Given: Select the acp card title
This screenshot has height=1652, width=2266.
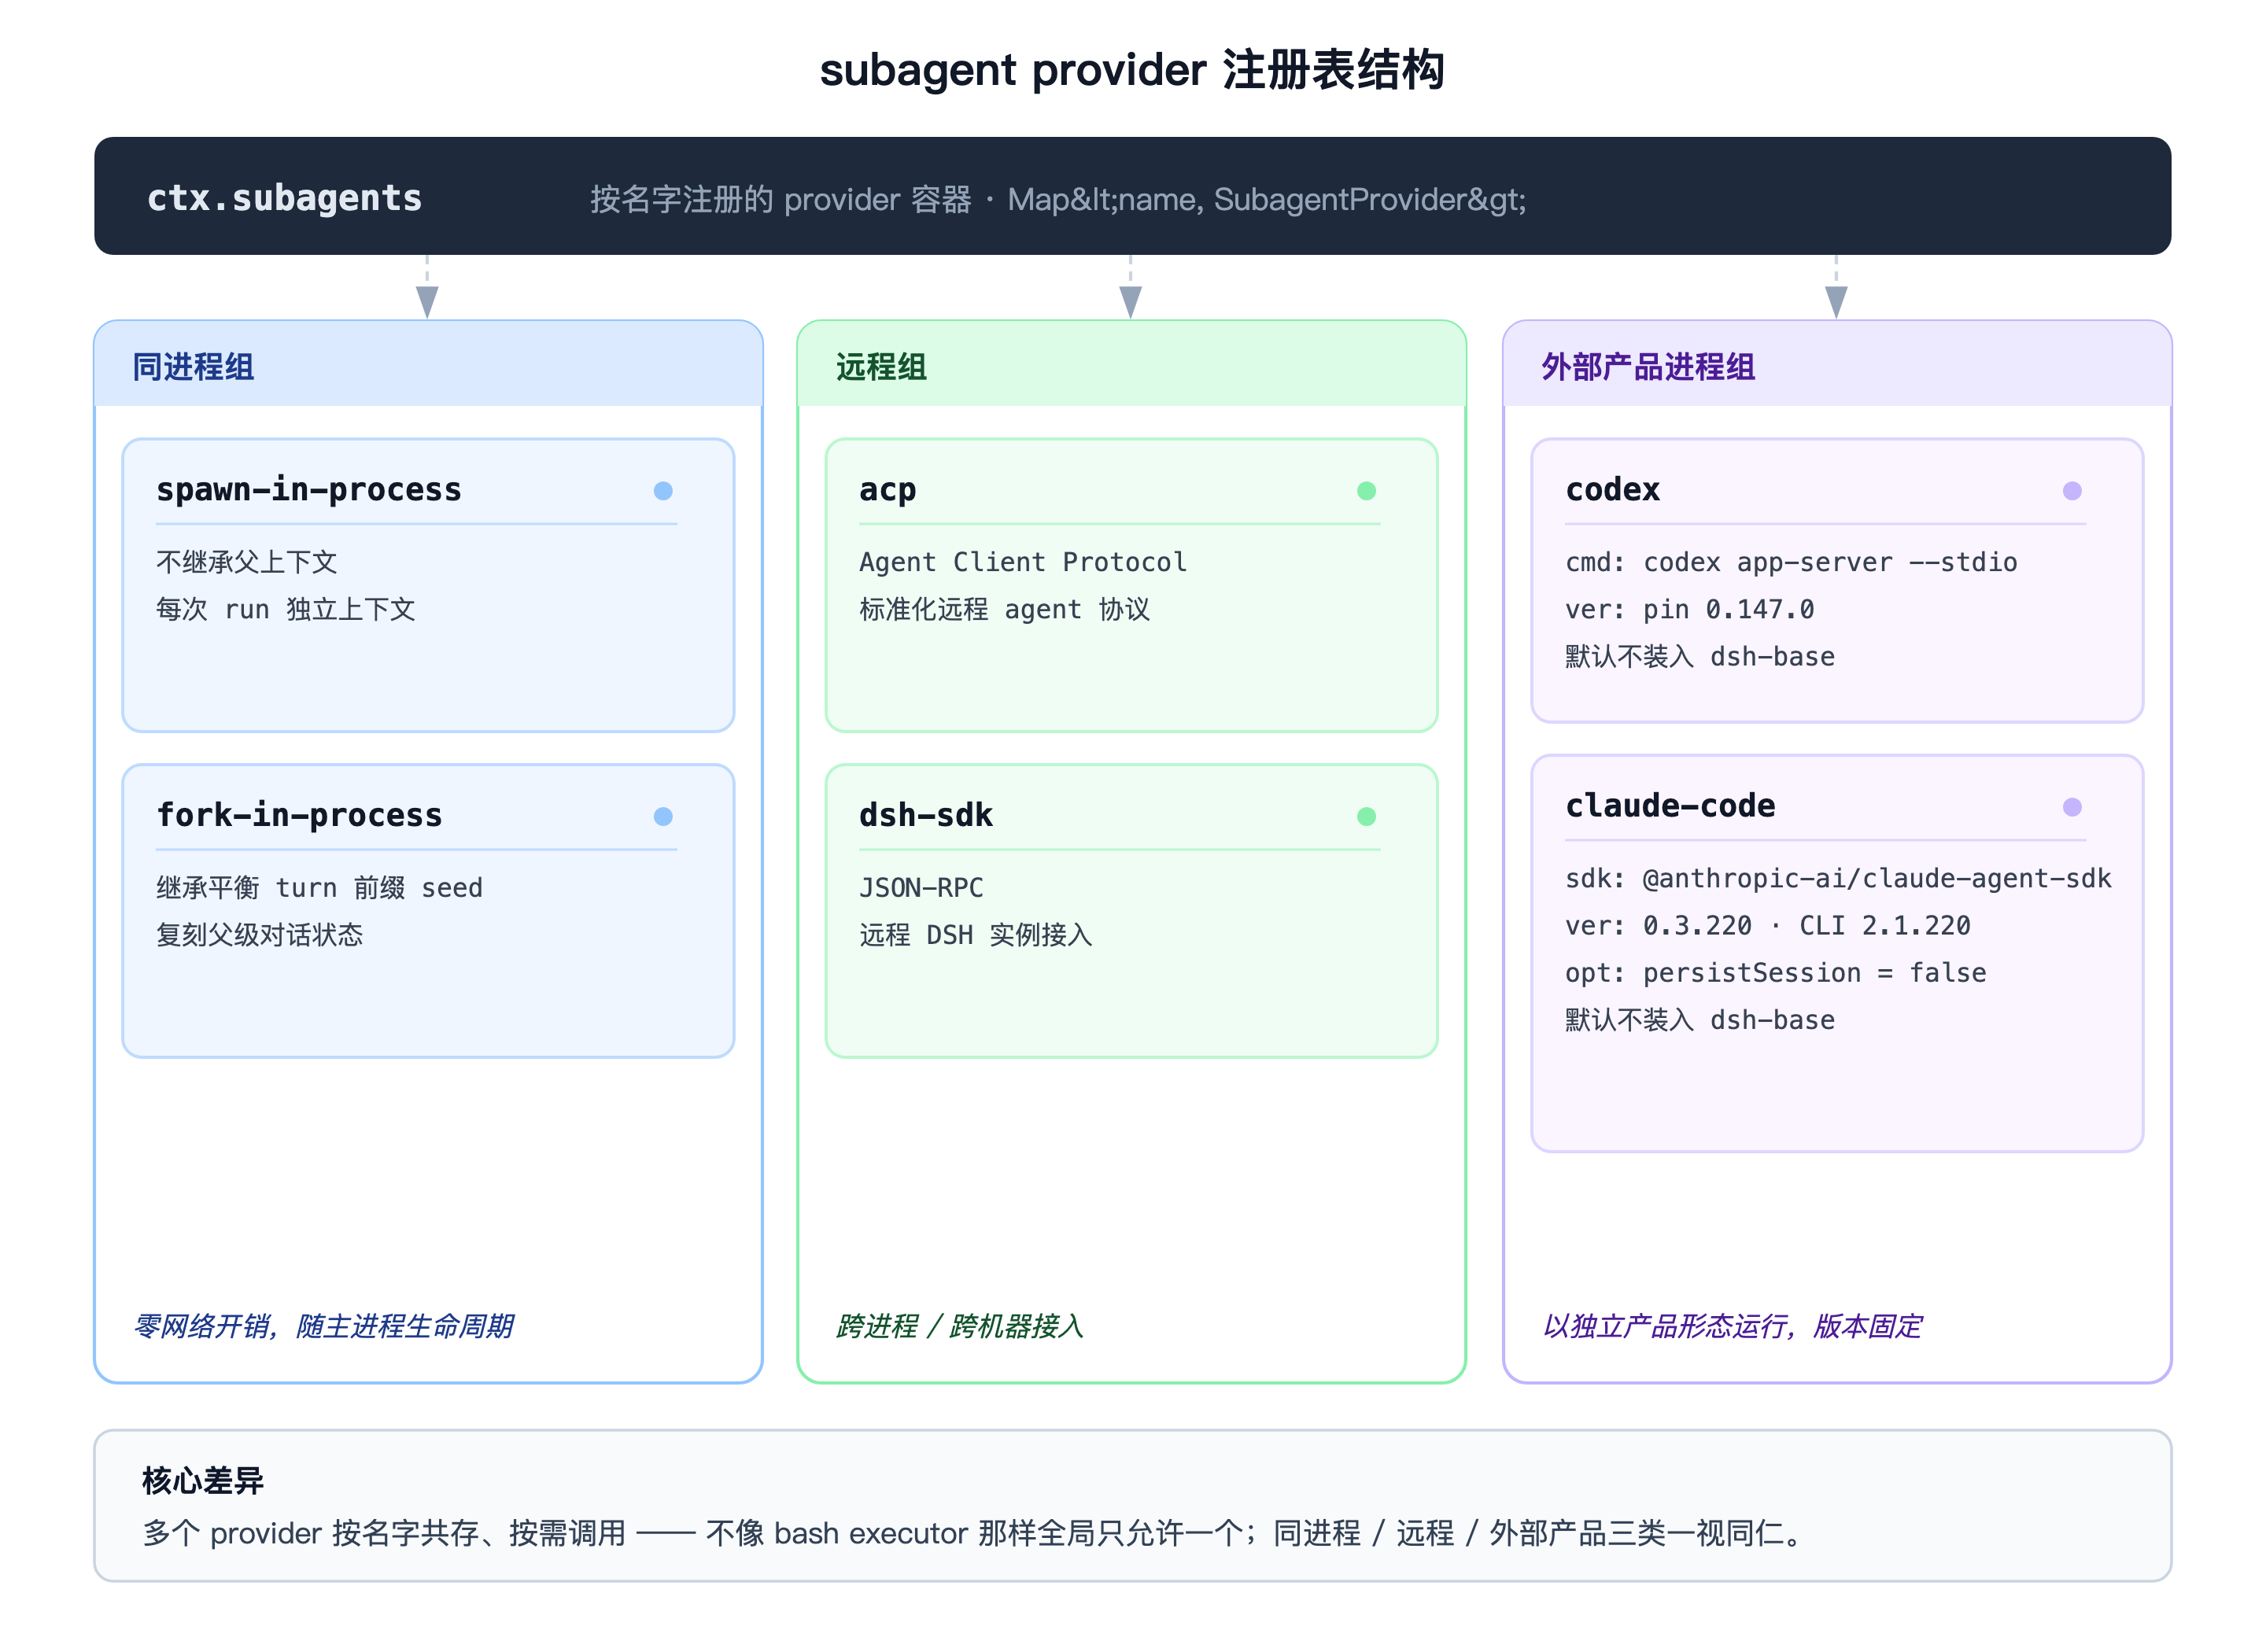Looking at the screenshot, I should click(x=887, y=489).
